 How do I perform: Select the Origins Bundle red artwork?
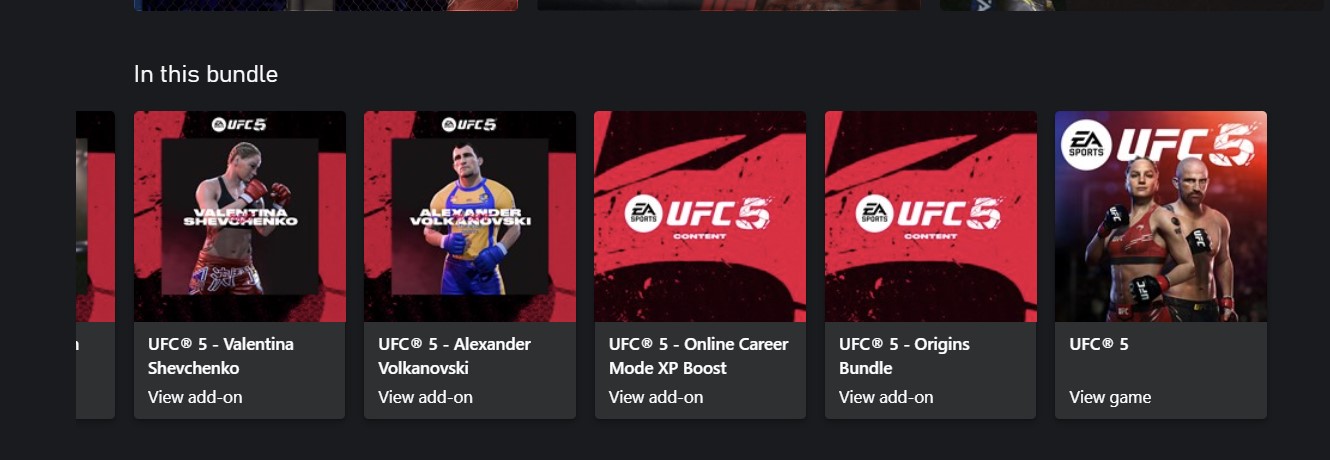[x=931, y=216]
